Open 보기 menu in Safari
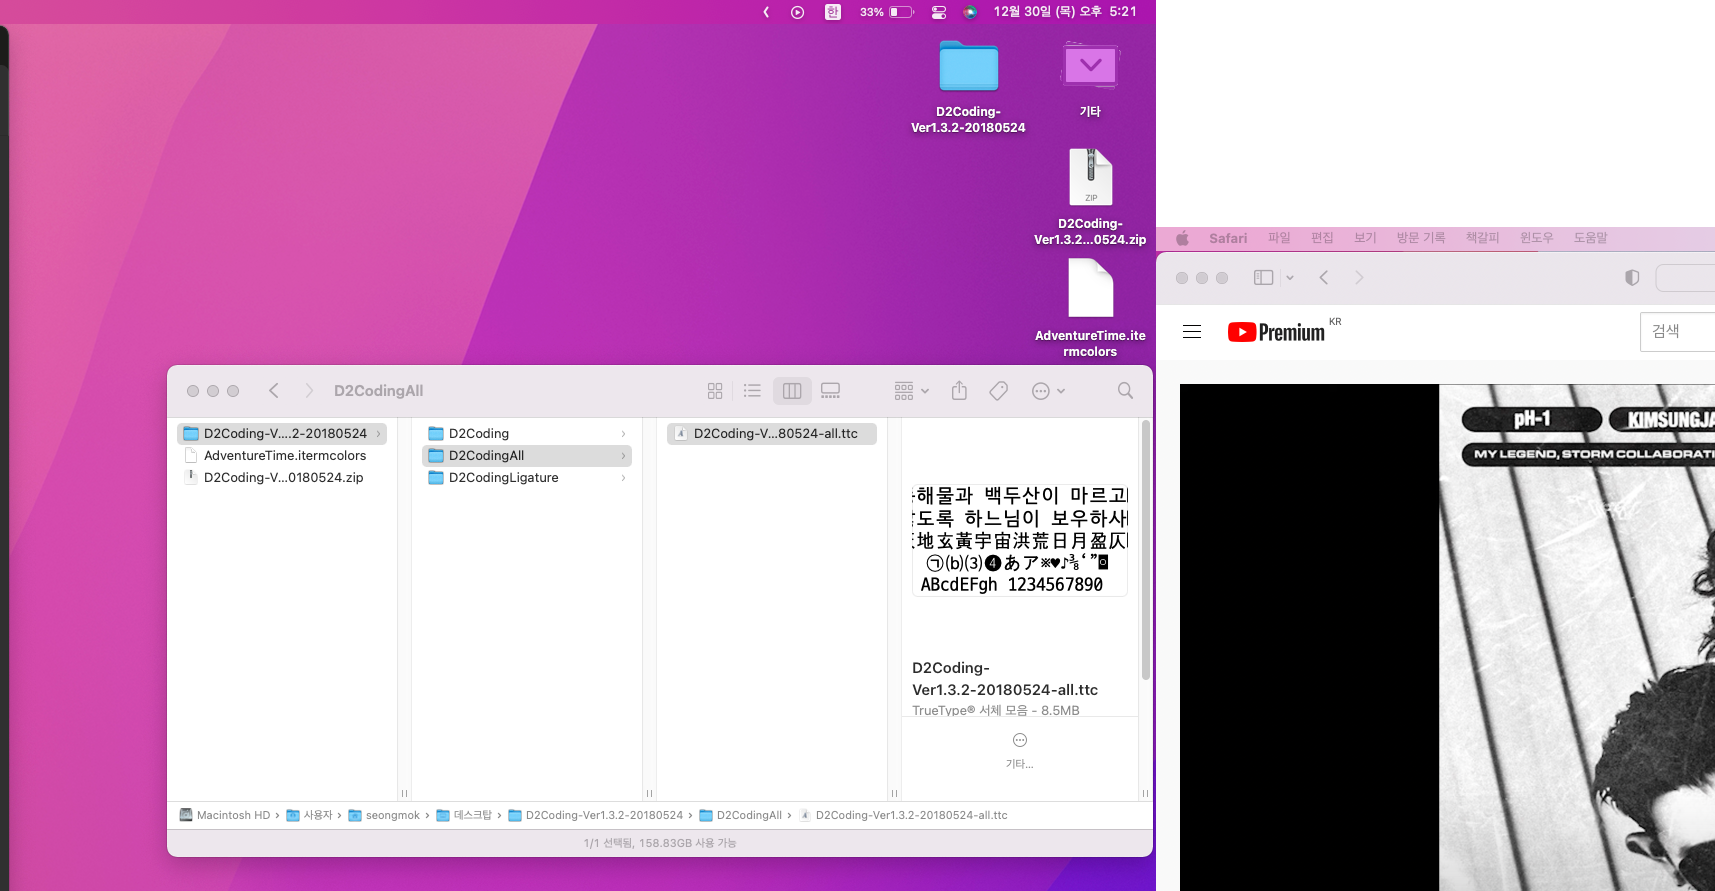1715x891 pixels. tap(1365, 238)
